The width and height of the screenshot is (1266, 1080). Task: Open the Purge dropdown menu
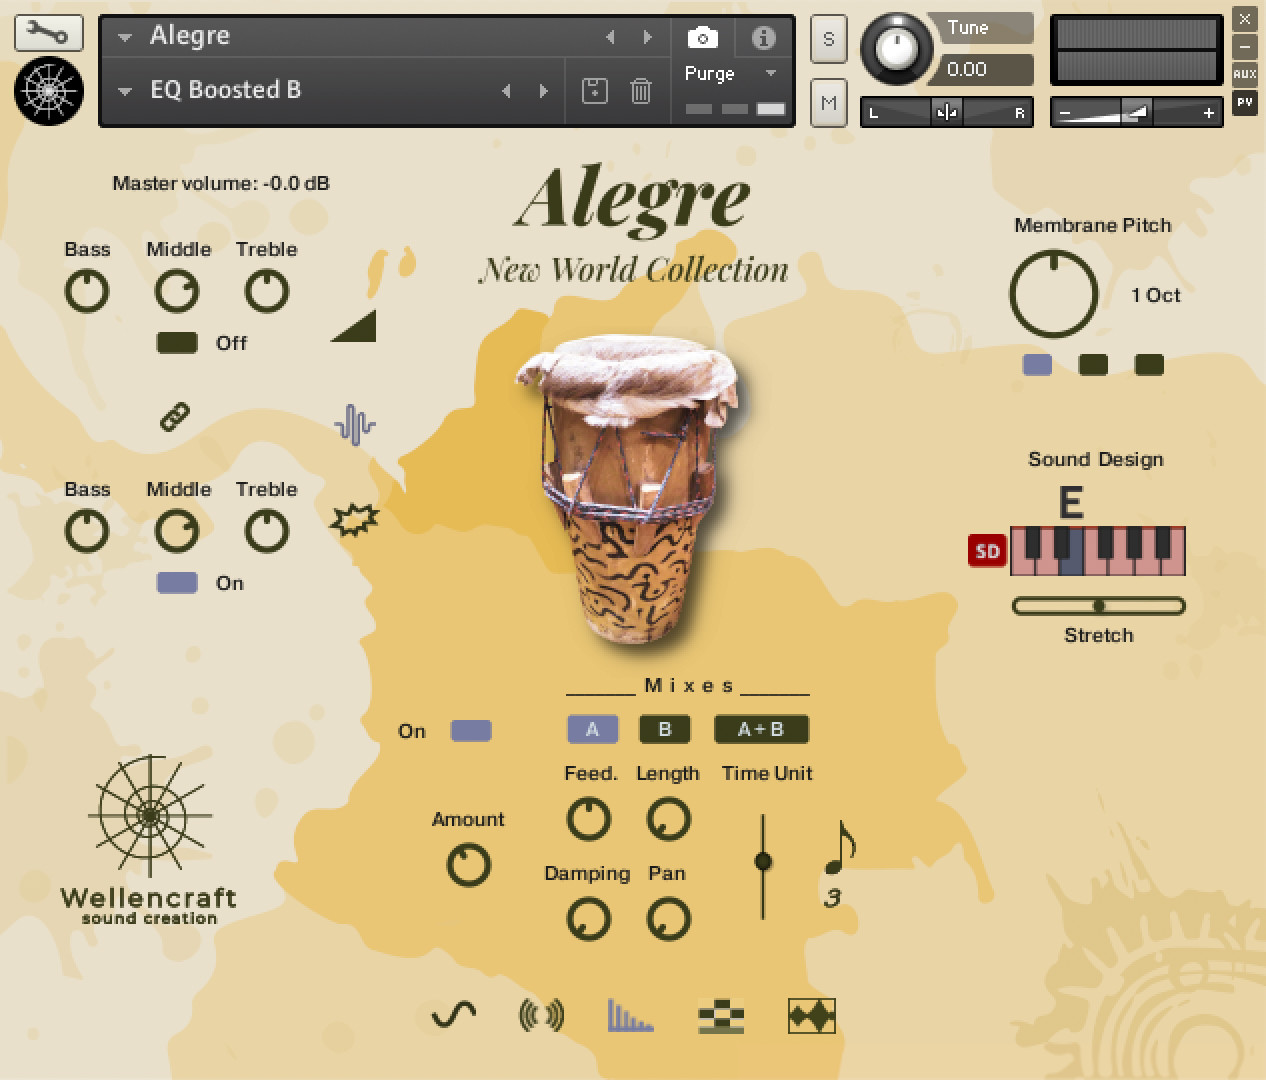coord(733,73)
